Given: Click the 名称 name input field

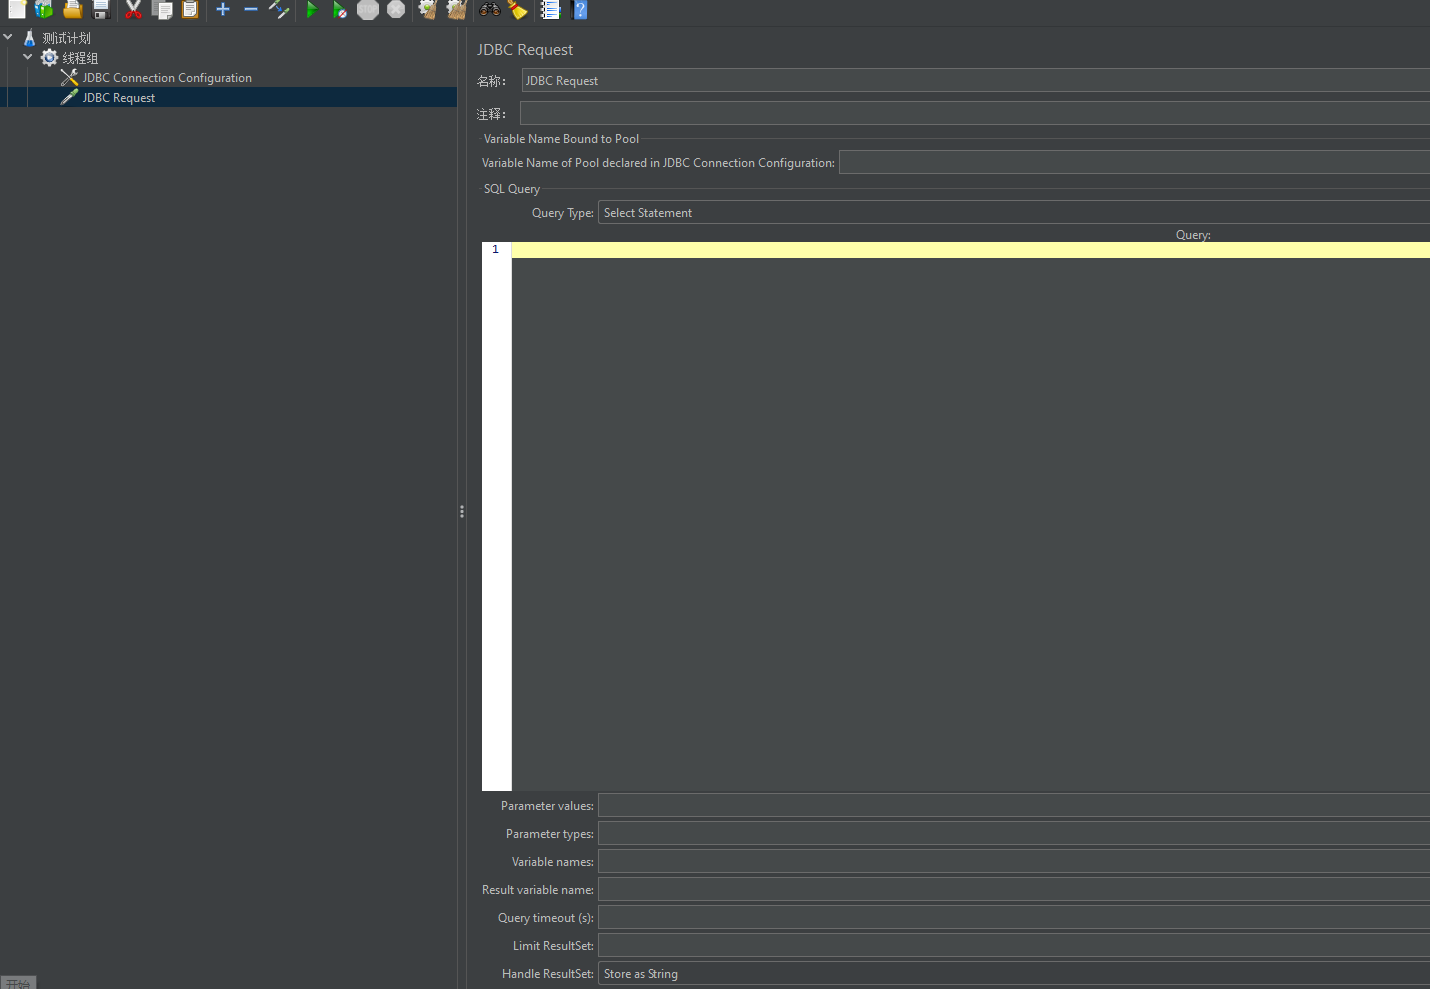Looking at the screenshot, I should click(x=976, y=80).
